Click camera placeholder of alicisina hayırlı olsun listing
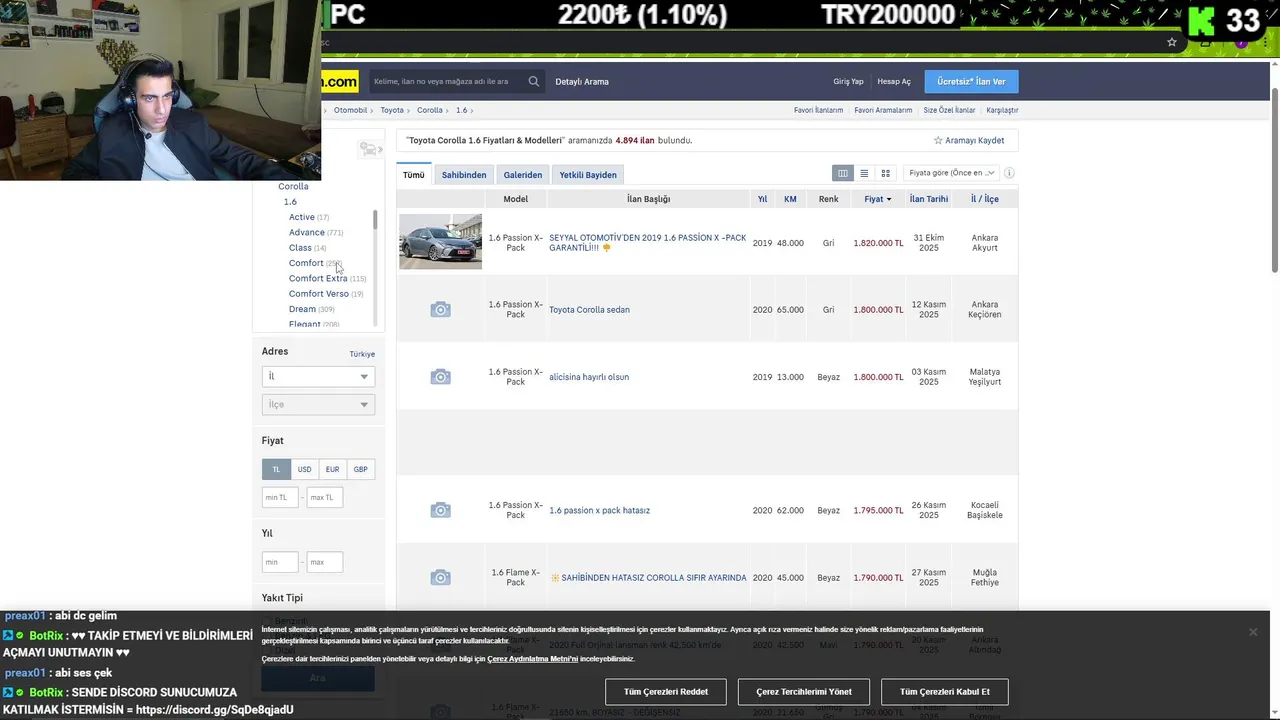Viewport: 1280px width, 720px height. [440, 377]
